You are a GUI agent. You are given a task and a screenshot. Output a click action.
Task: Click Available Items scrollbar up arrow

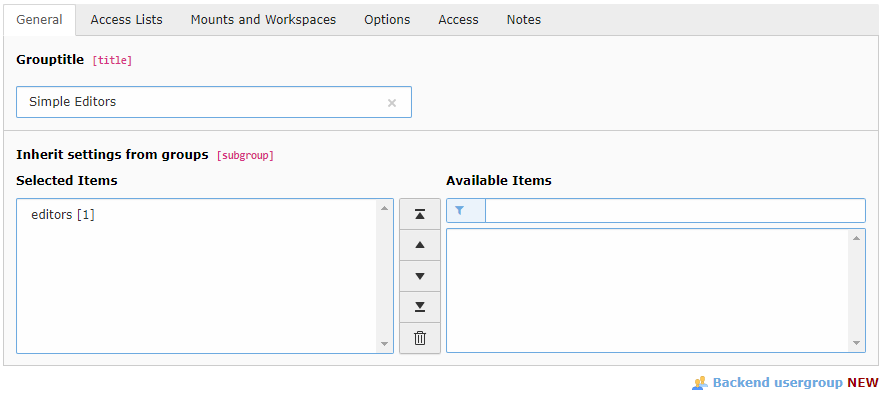click(x=857, y=238)
